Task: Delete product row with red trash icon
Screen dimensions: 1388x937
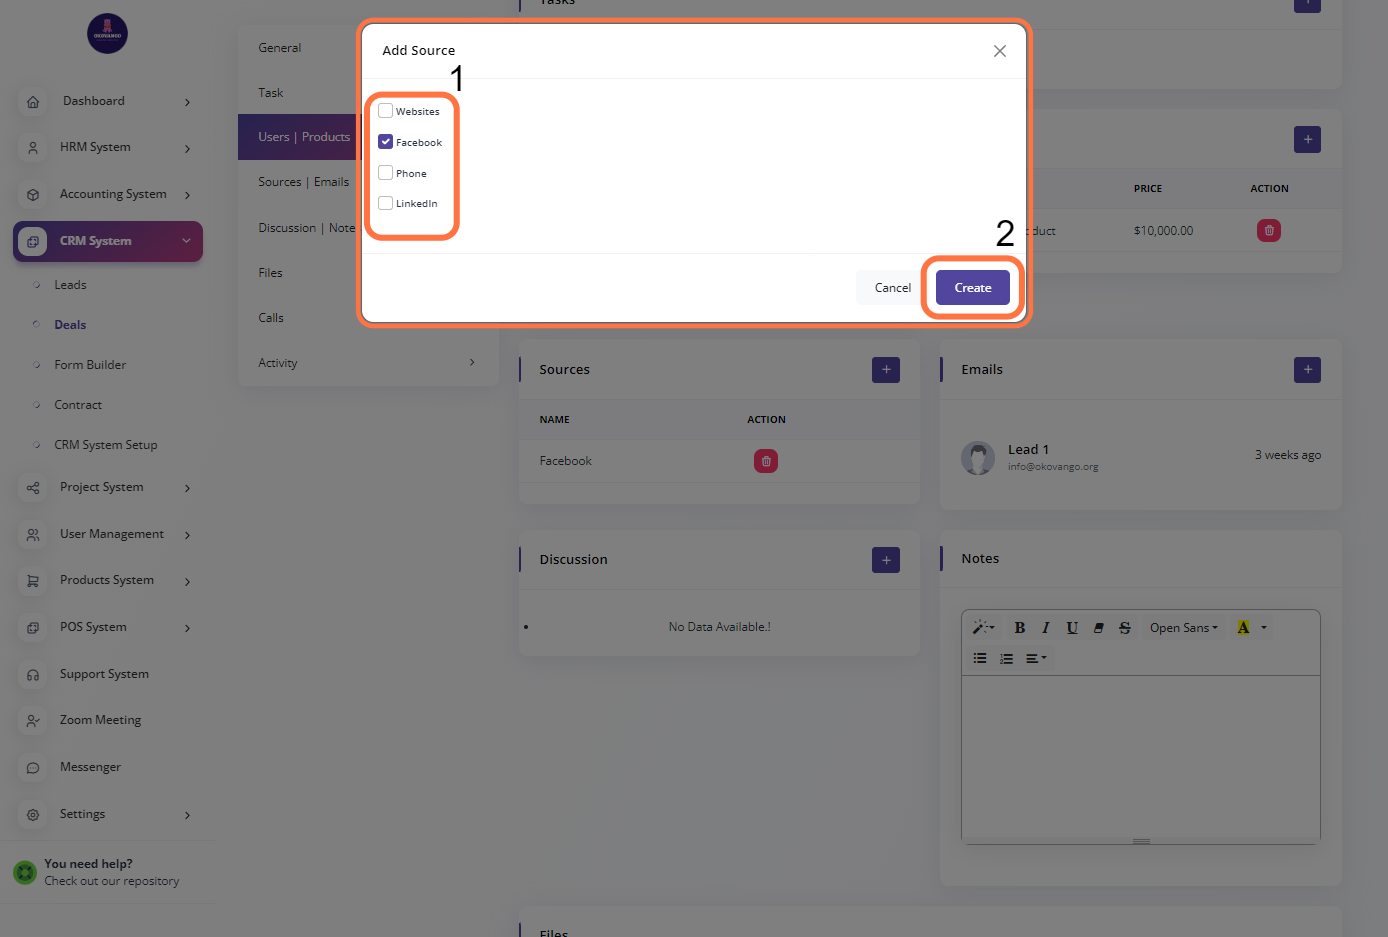Action: click(1268, 231)
